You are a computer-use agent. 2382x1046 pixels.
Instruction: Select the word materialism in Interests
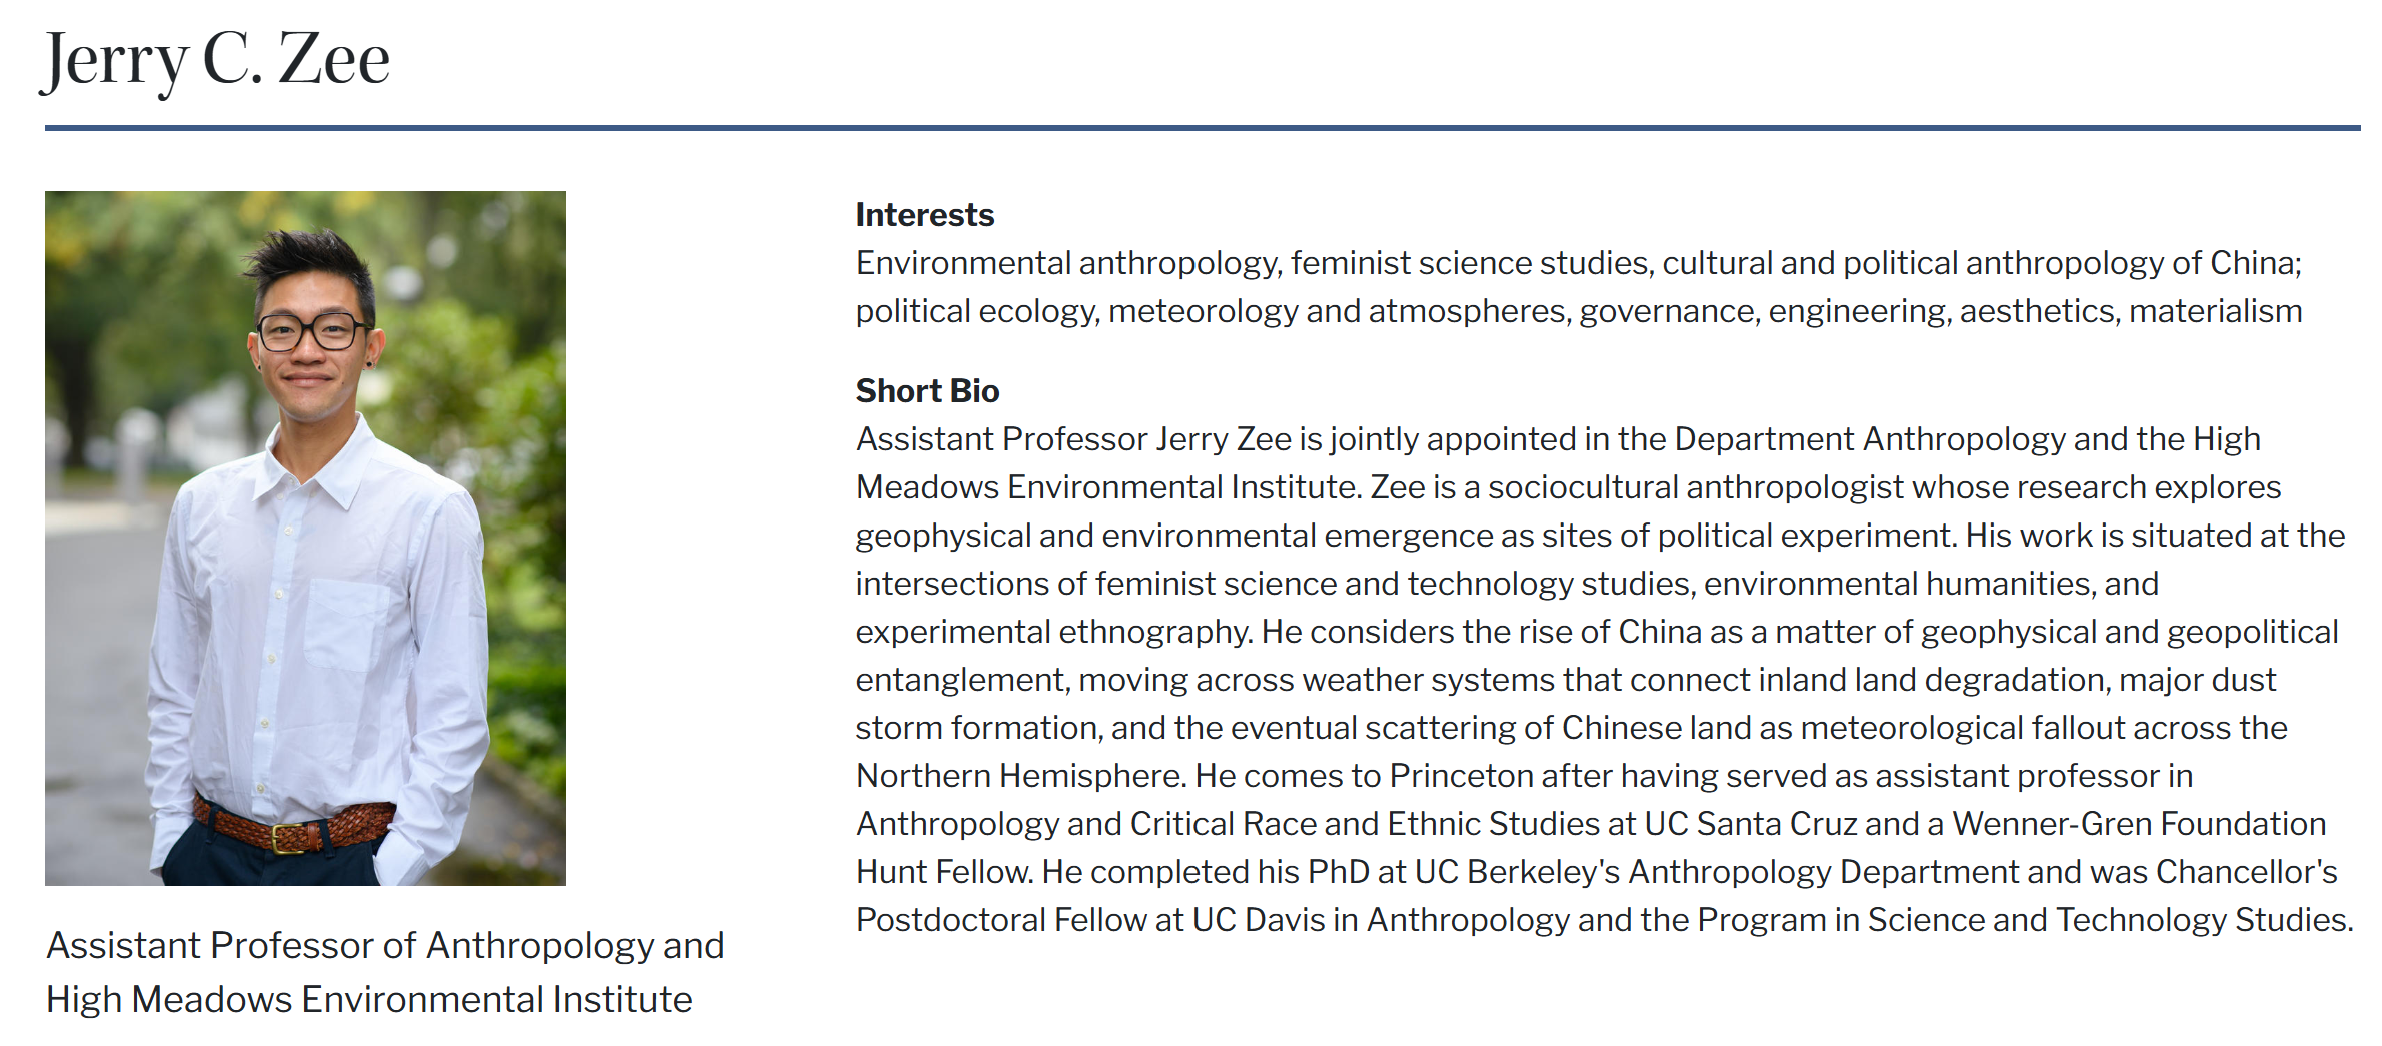tap(2215, 311)
